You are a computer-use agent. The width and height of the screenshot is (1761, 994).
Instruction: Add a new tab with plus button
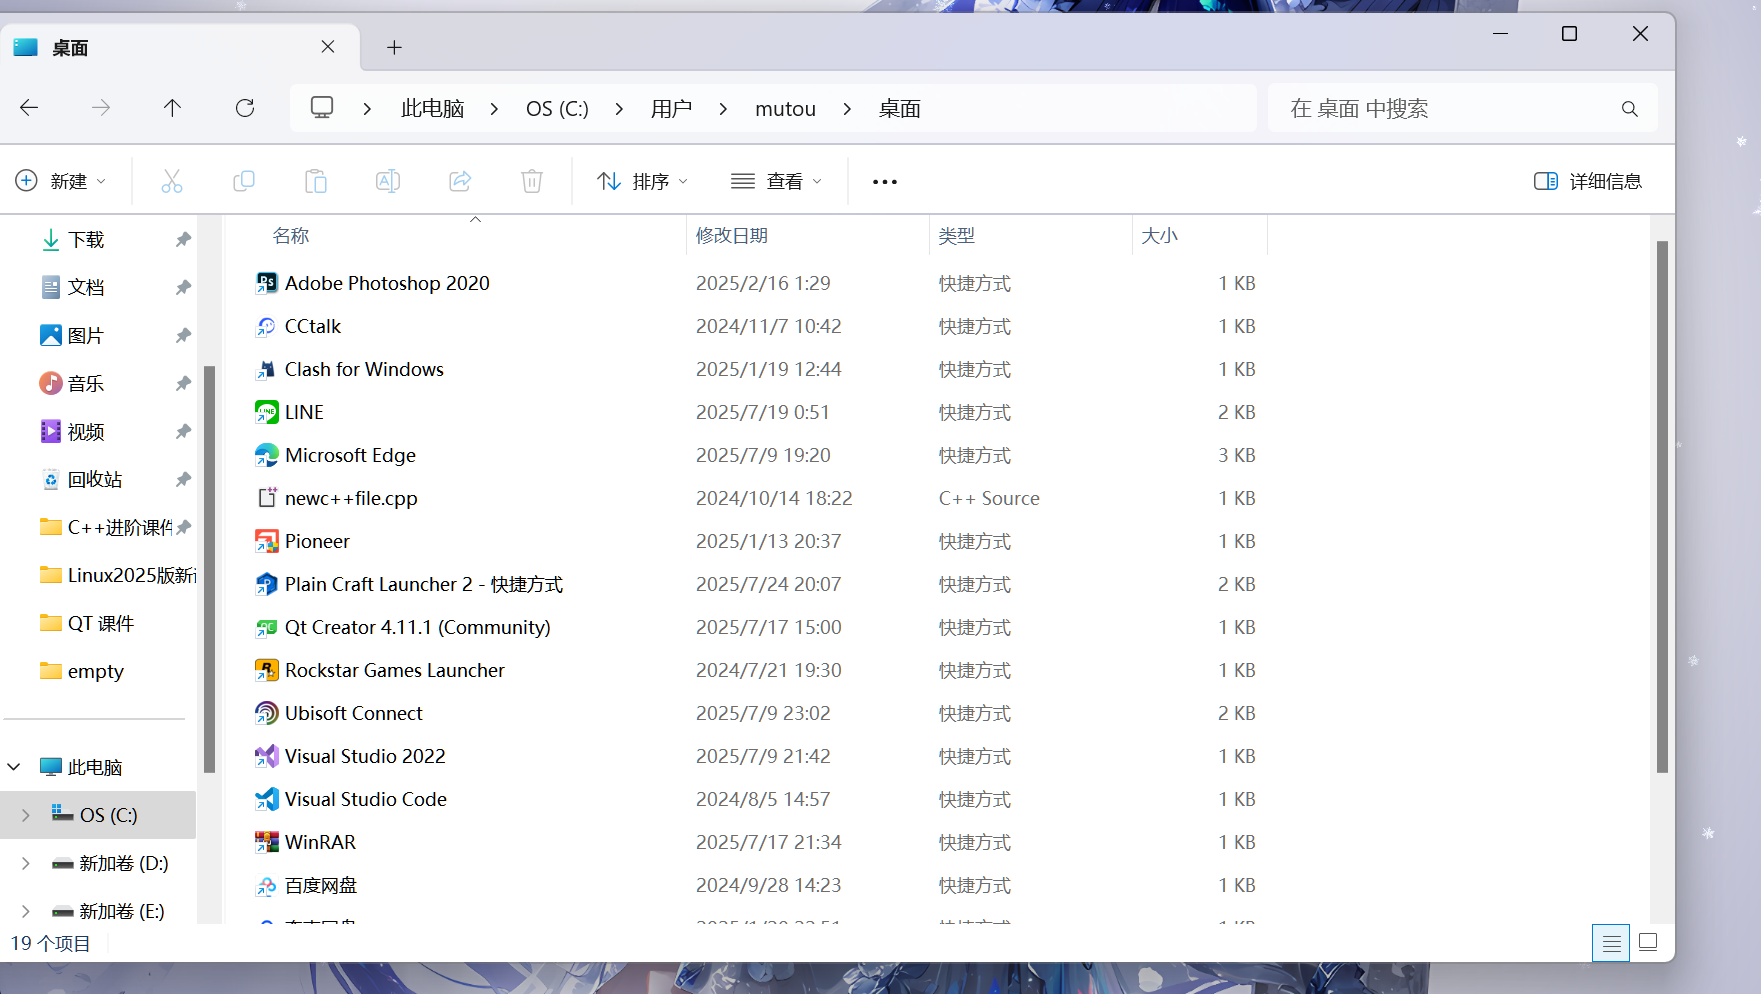point(394,47)
